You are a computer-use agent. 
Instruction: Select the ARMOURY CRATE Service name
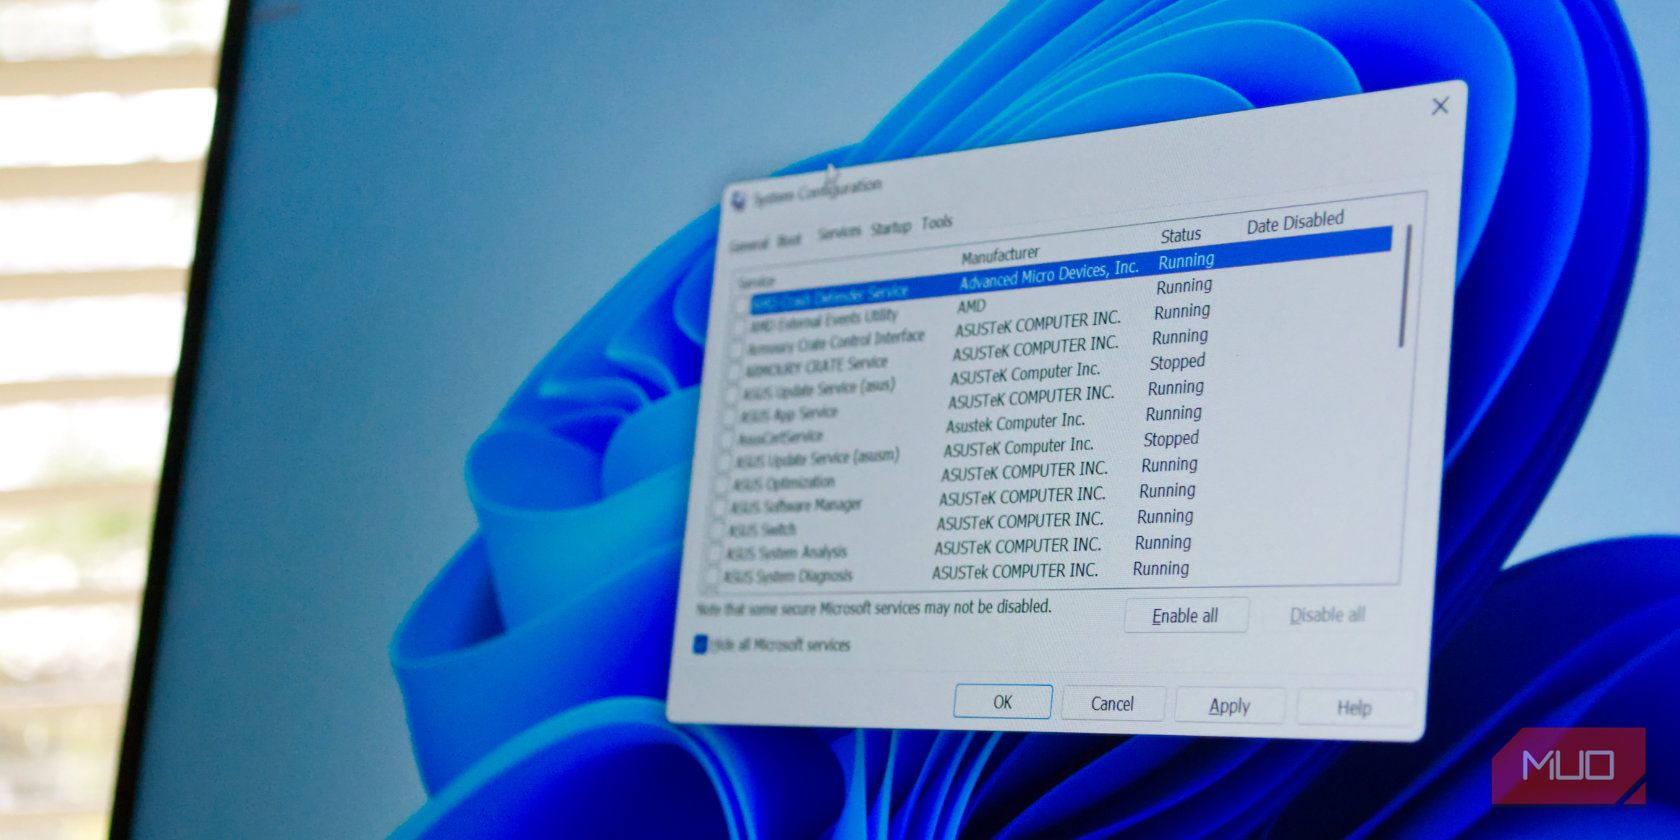tap(817, 367)
